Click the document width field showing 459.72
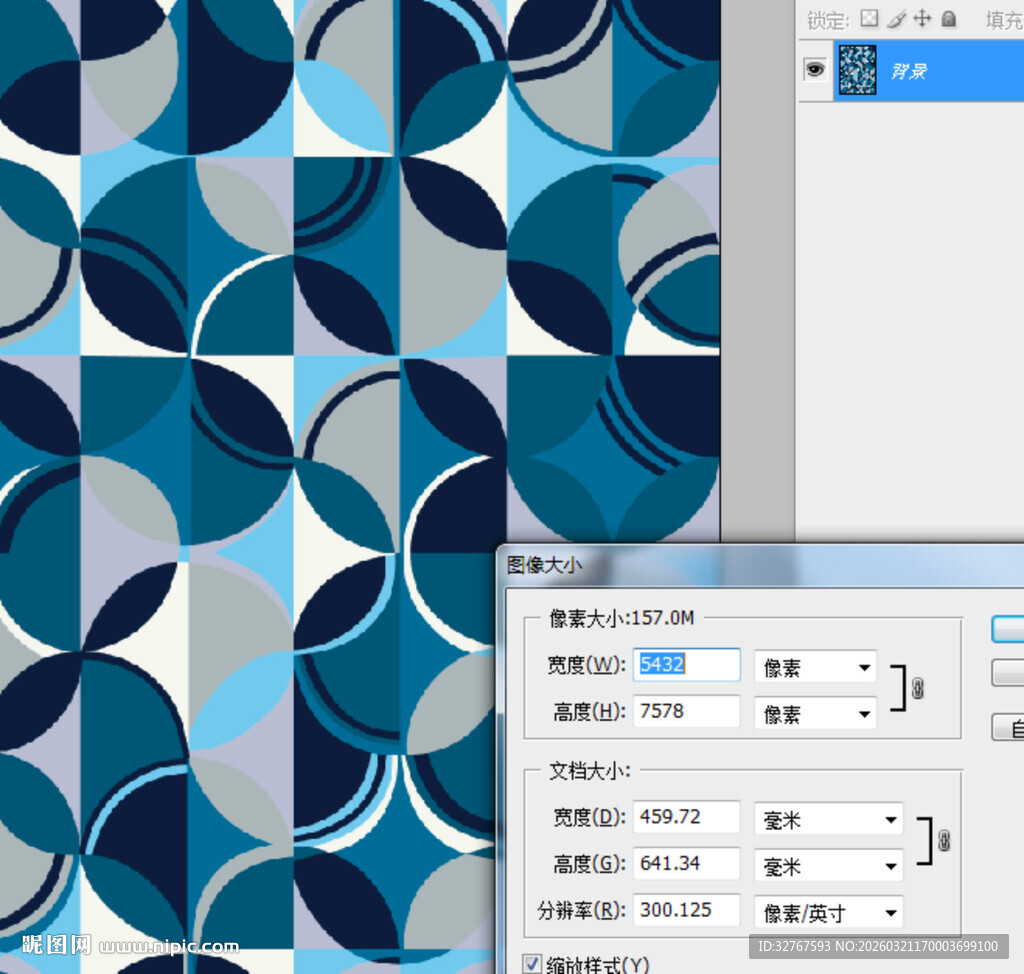This screenshot has height=974, width=1024. 687,817
